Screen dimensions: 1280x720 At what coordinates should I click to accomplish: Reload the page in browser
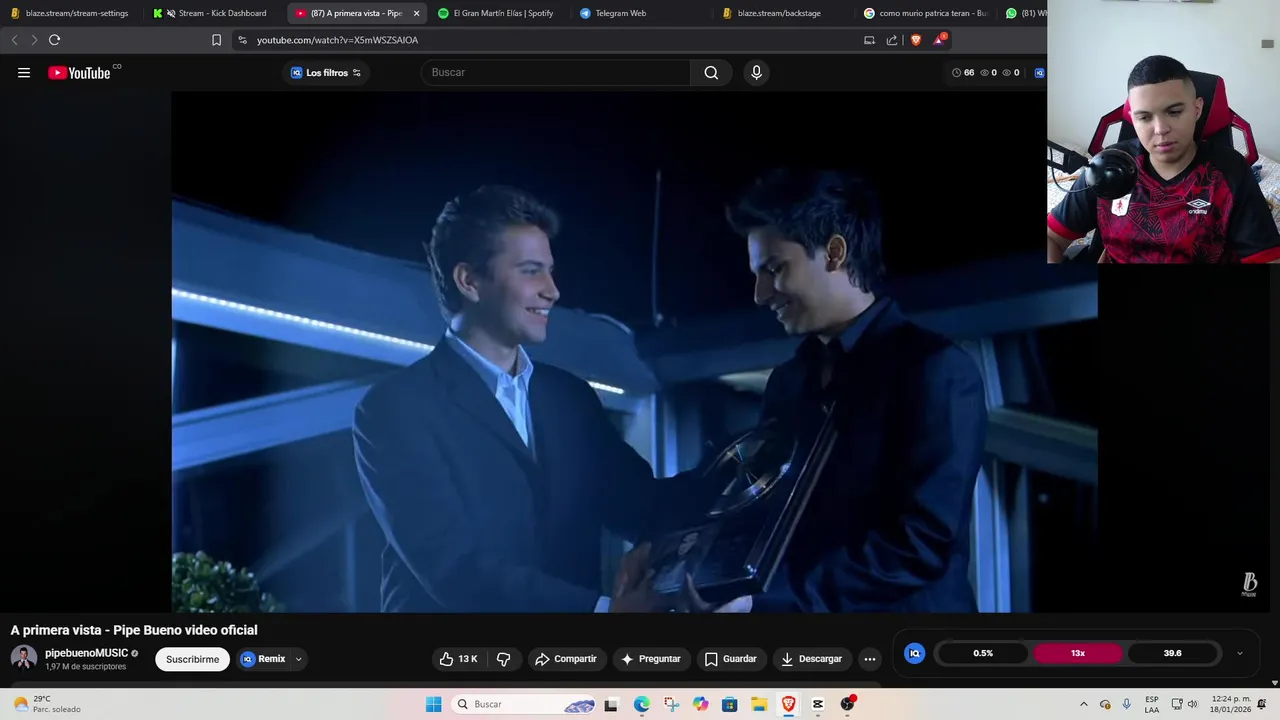click(x=54, y=40)
